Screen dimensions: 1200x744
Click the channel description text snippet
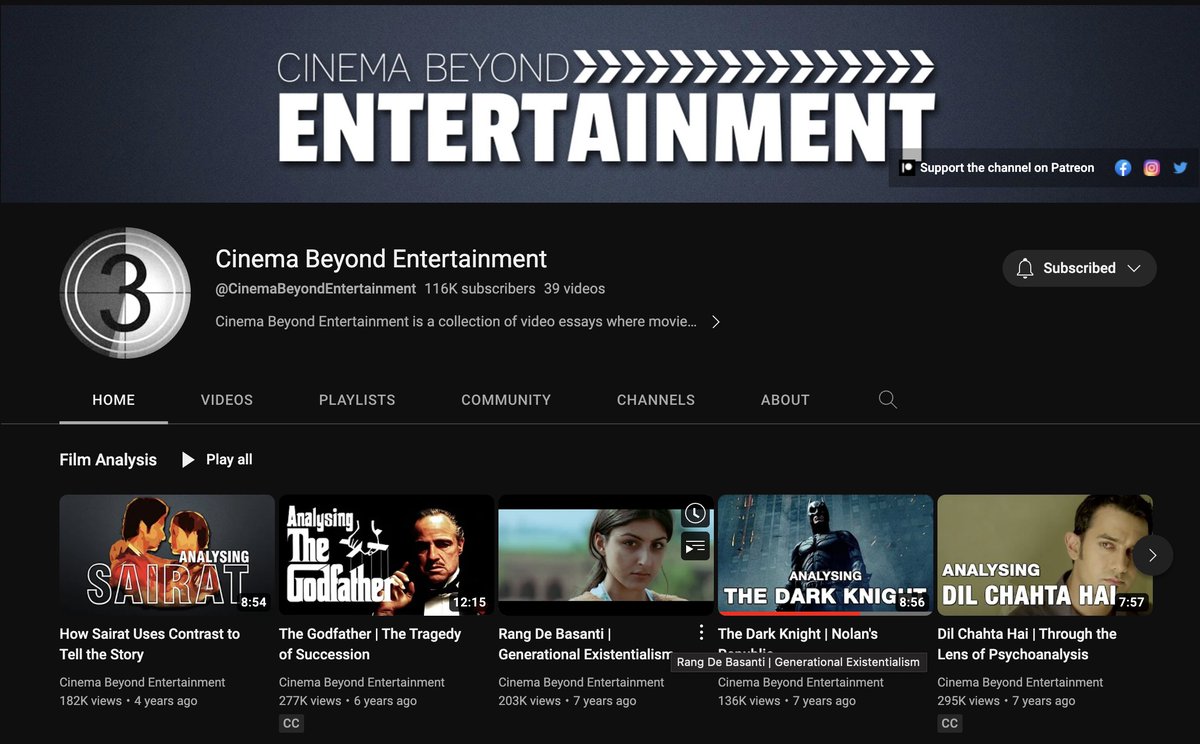click(456, 322)
